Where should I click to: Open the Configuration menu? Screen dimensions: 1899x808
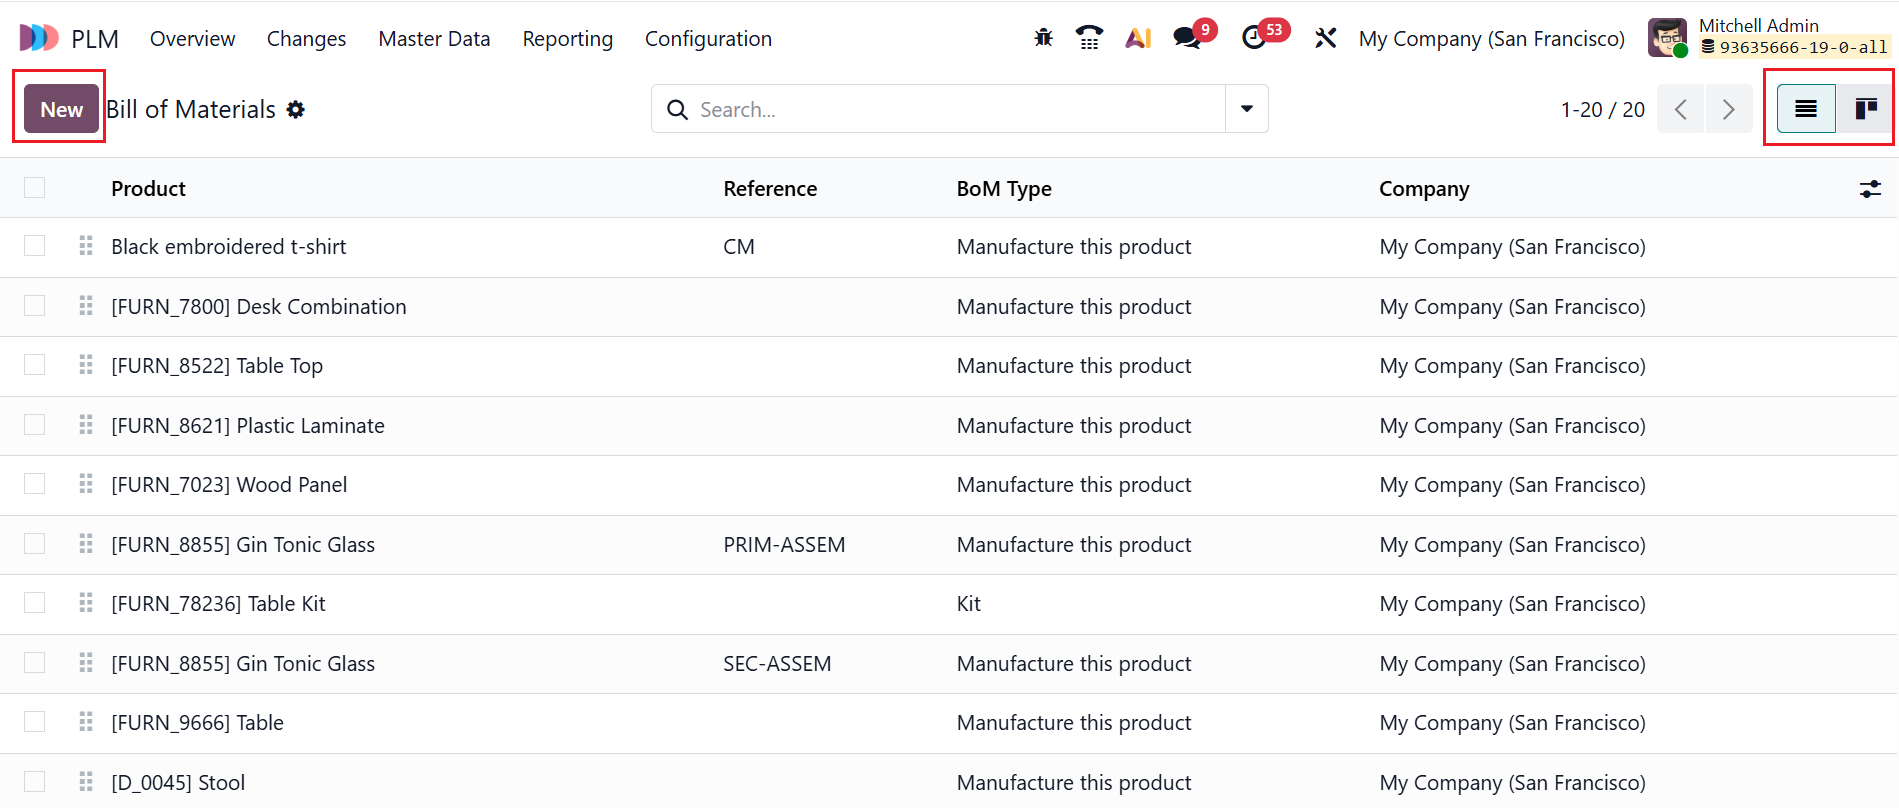tap(708, 39)
